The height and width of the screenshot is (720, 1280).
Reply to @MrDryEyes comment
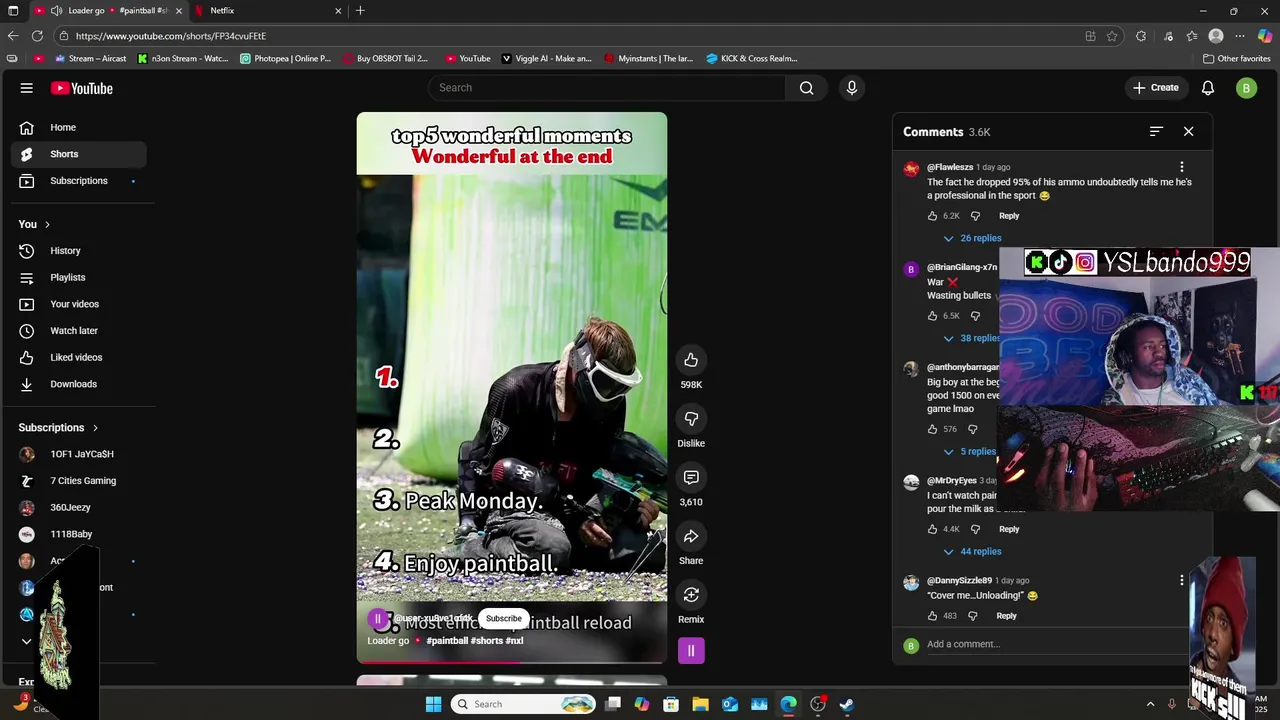coord(1009,529)
